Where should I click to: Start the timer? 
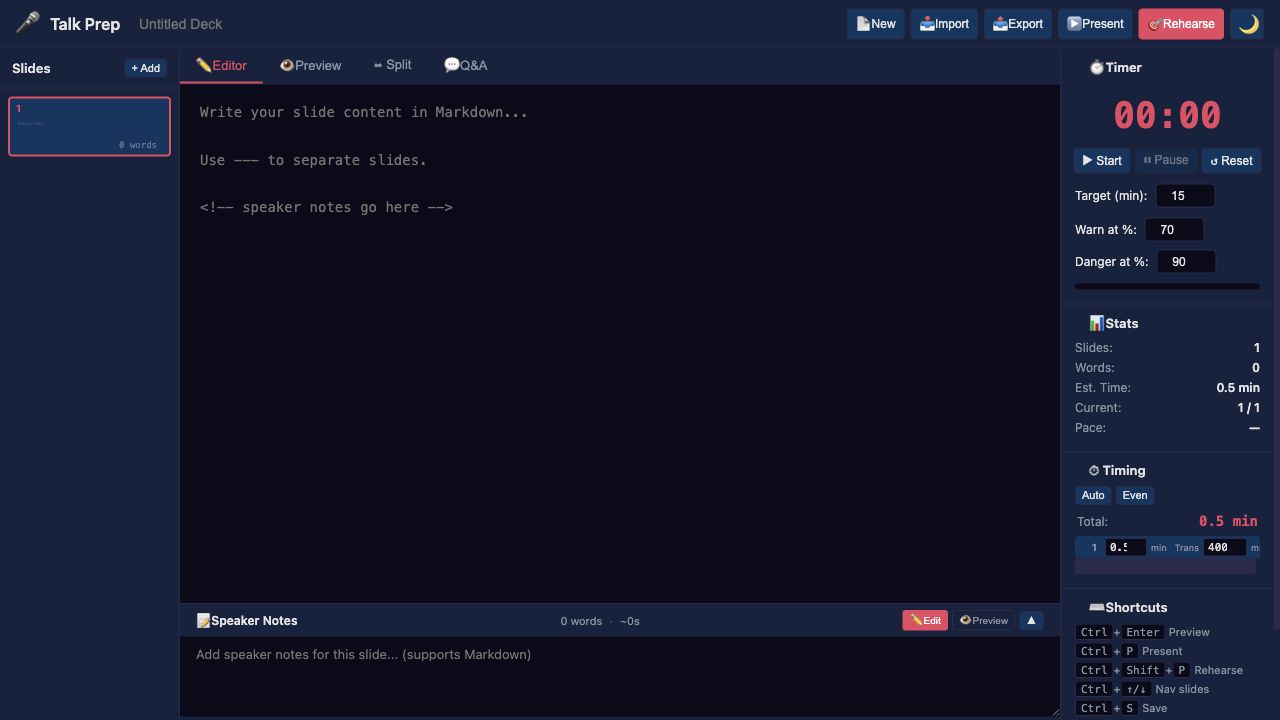(1102, 160)
